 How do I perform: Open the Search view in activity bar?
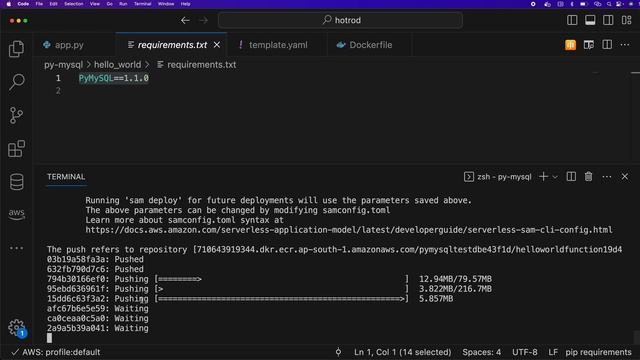(16, 82)
